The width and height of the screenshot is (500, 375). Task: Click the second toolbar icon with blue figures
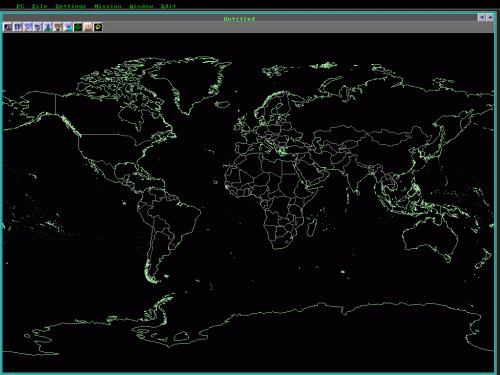point(18,27)
